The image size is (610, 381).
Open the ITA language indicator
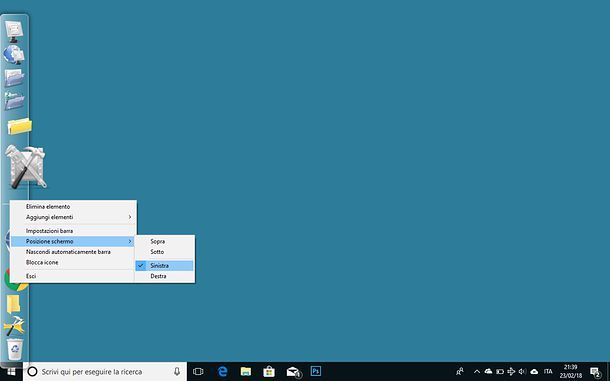click(548, 372)
